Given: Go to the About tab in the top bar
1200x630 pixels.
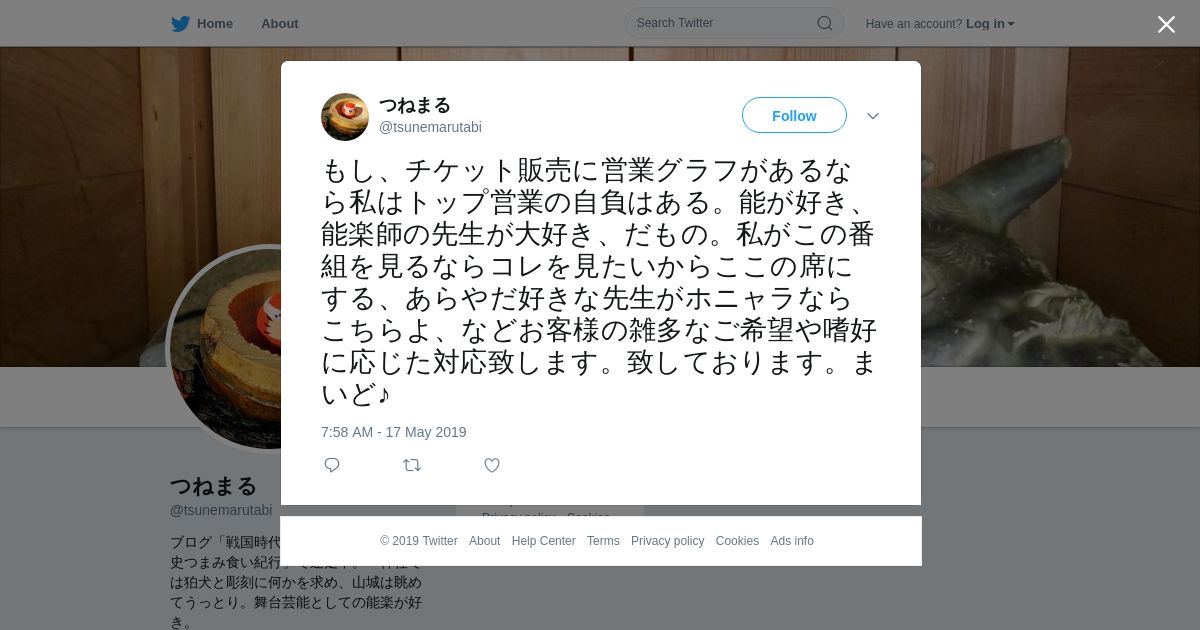Looking at the screenshot, I should (x=279, y=24).
